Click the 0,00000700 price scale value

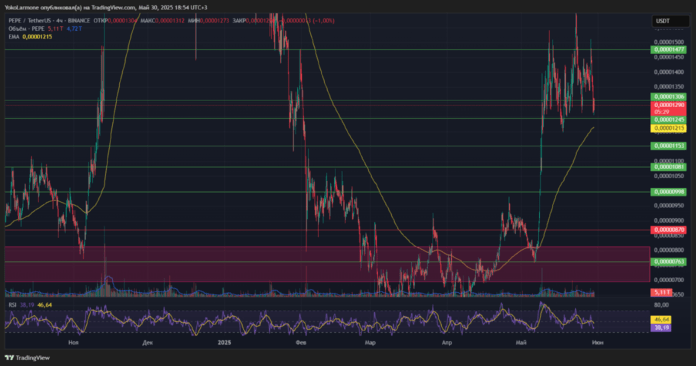point(668,280)
